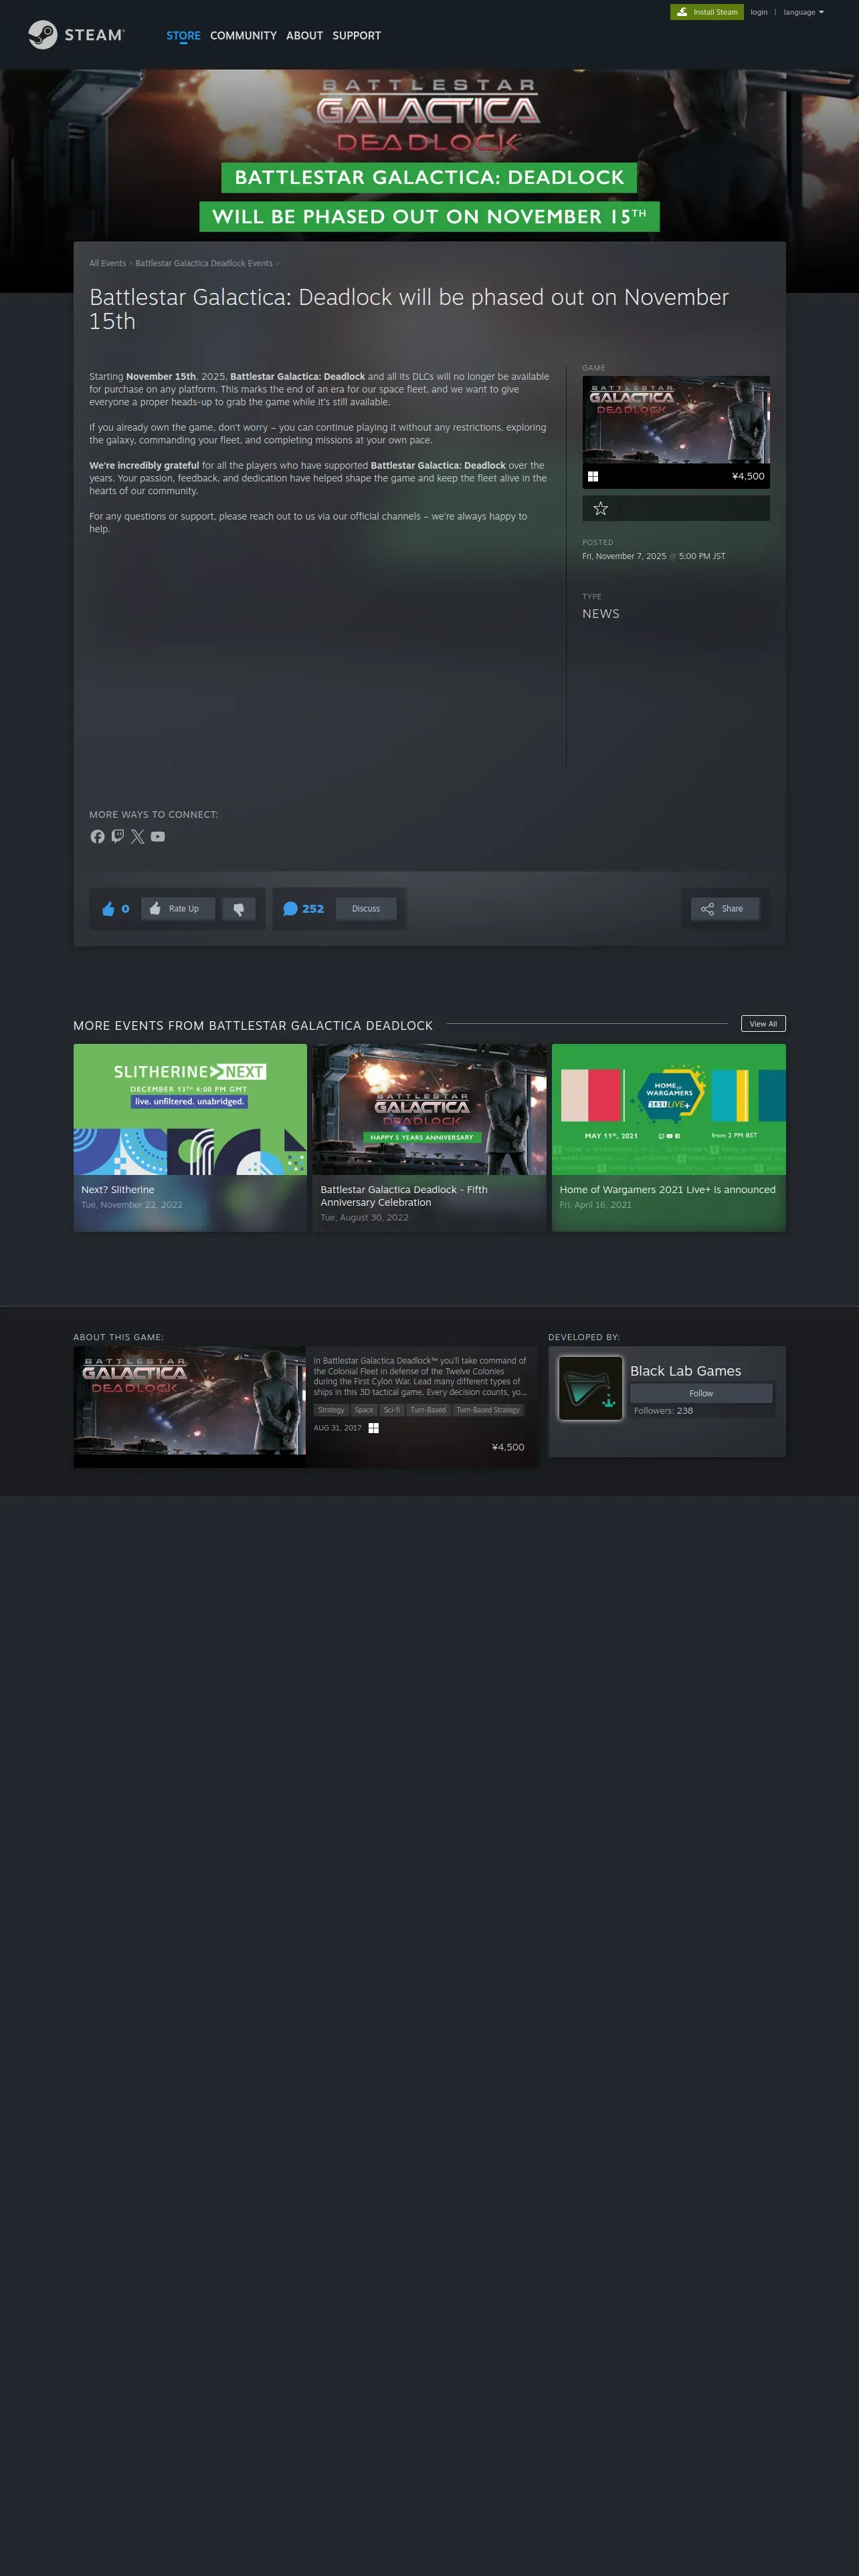Open the Facebook social link icon
The width and height of the screenshot is (859, 2576).
97,836
